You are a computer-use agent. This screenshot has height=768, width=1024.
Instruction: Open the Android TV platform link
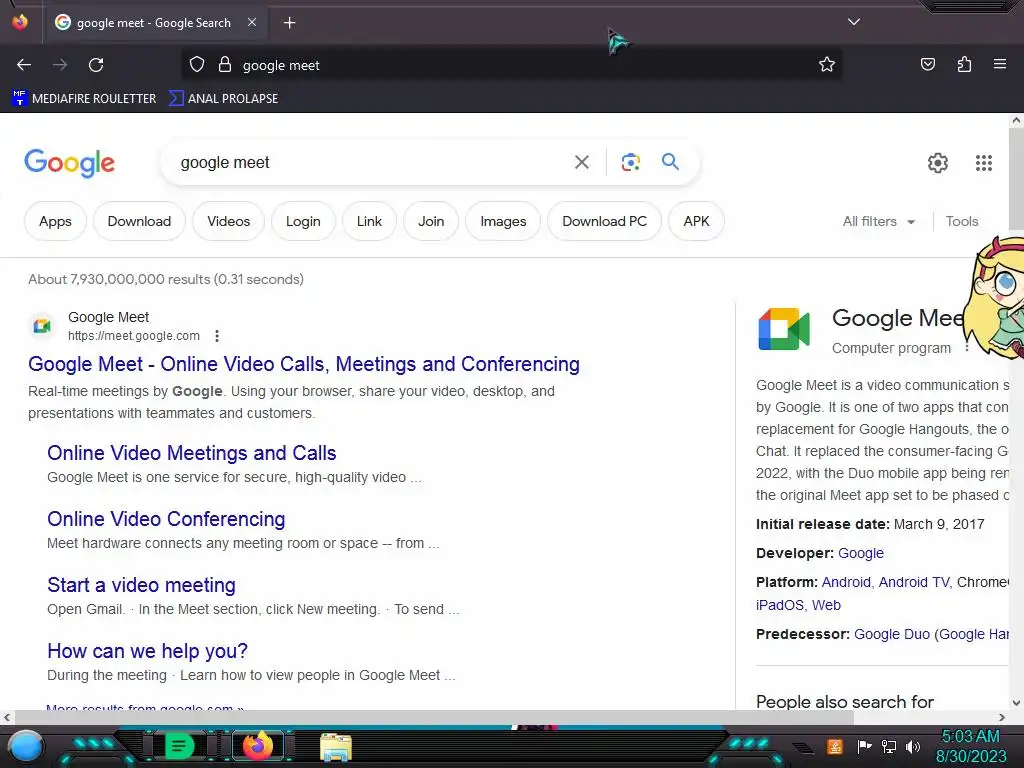coord(914,582)
